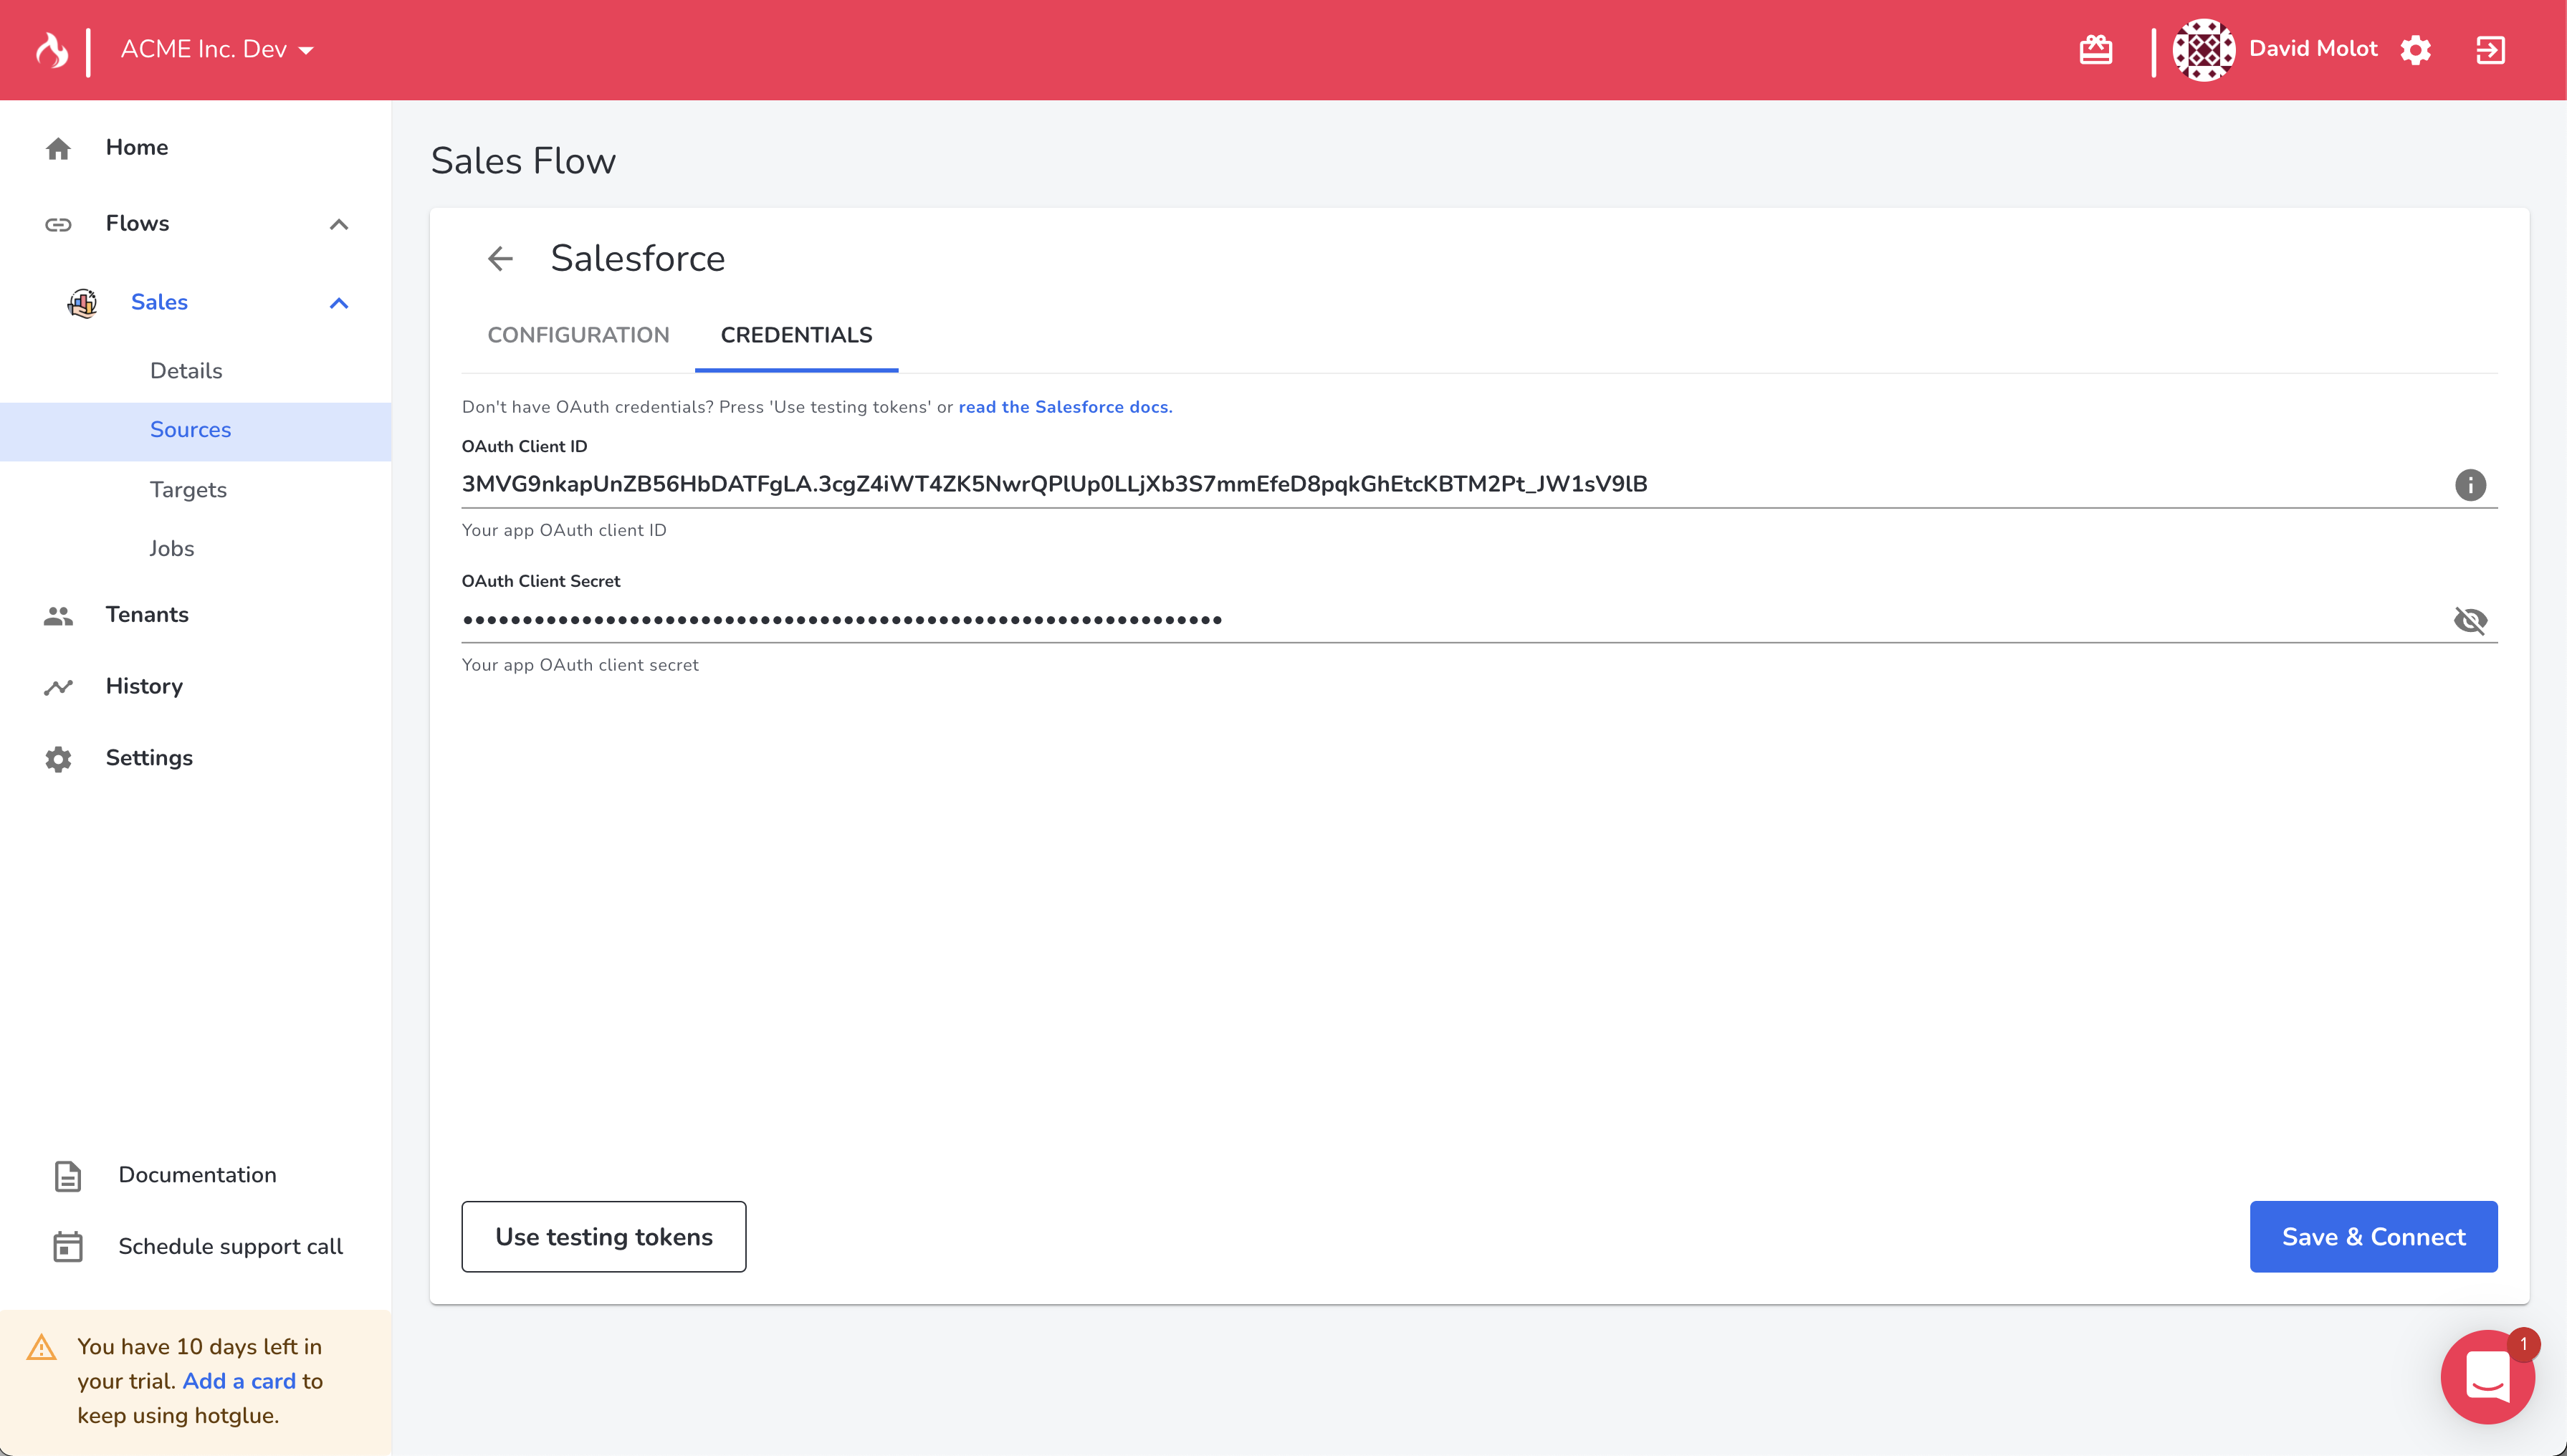Select the CREDENTIALS tab

(x=796, y=335)
